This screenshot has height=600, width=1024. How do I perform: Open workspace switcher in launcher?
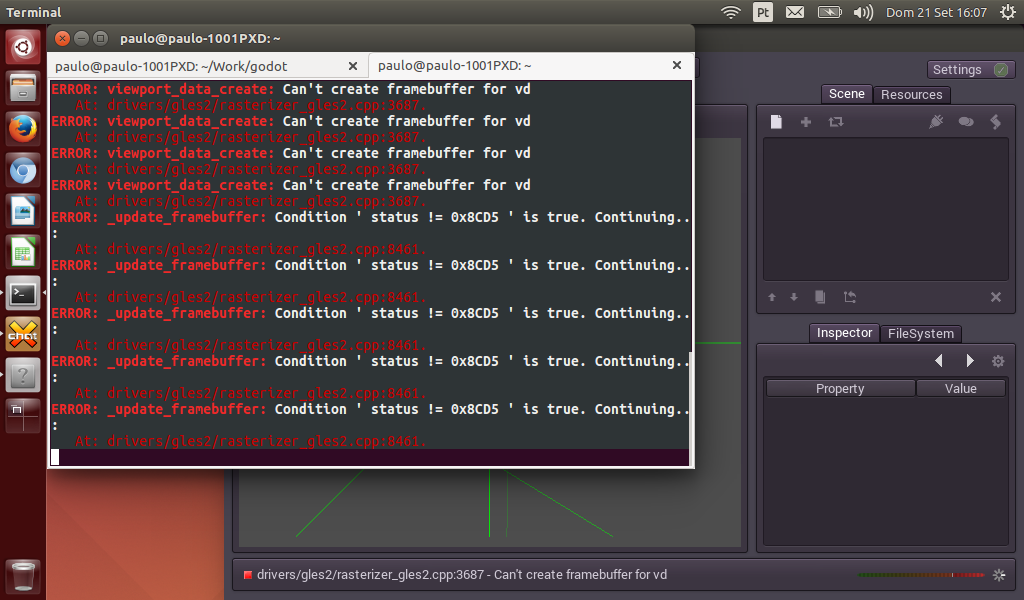tap(23, 417)
